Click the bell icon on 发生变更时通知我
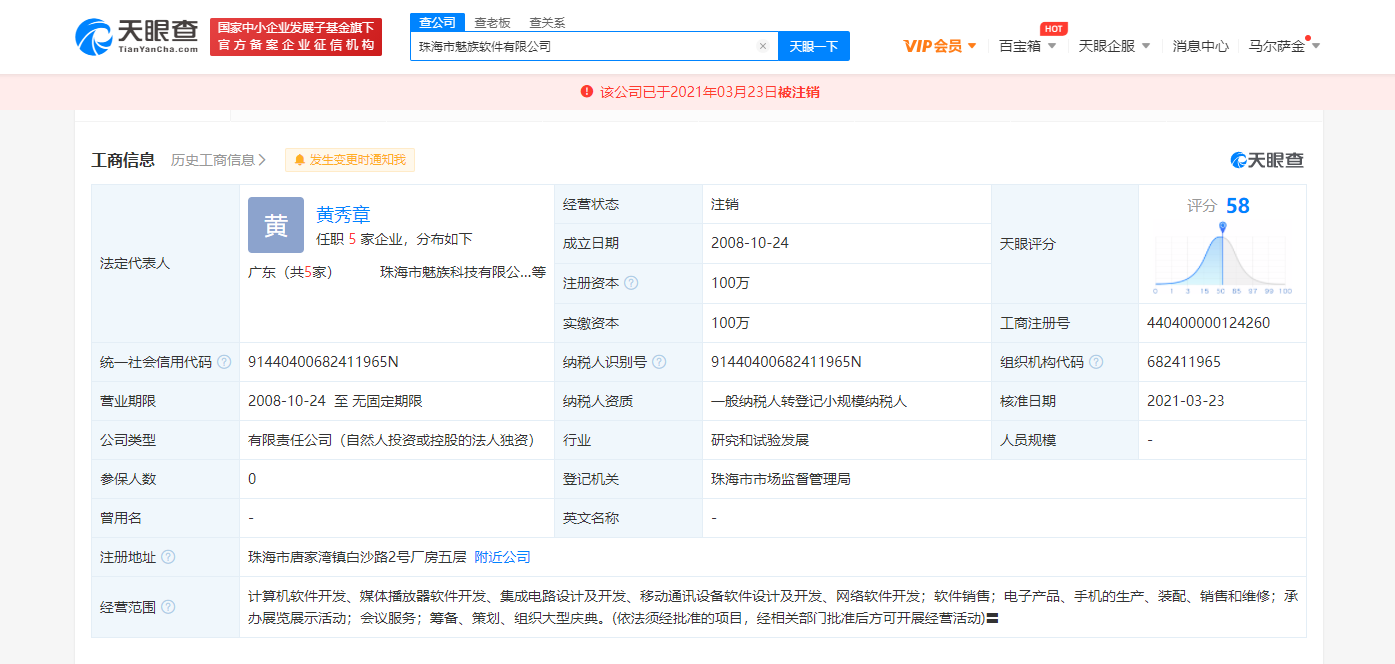The height and width of the screenshot is (664, 1395). [298, 159]
